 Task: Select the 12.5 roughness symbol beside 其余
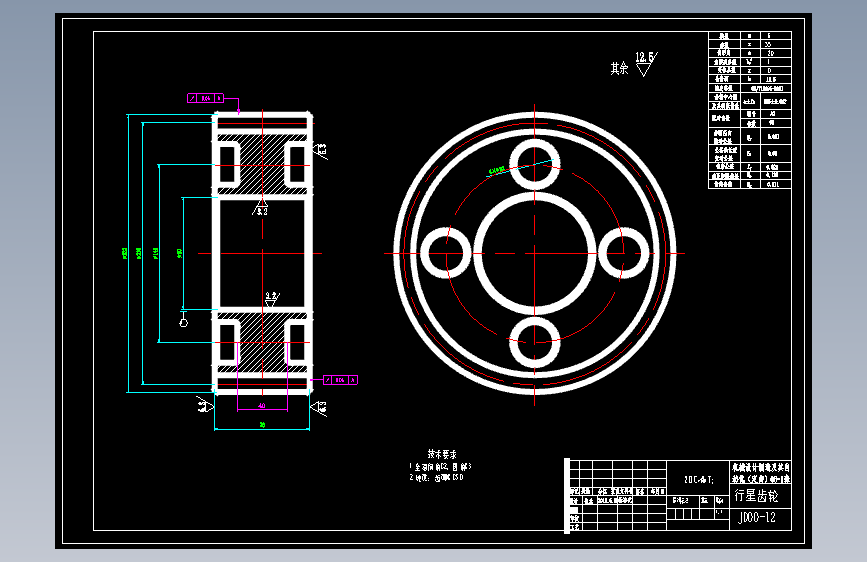coord(645,64)
